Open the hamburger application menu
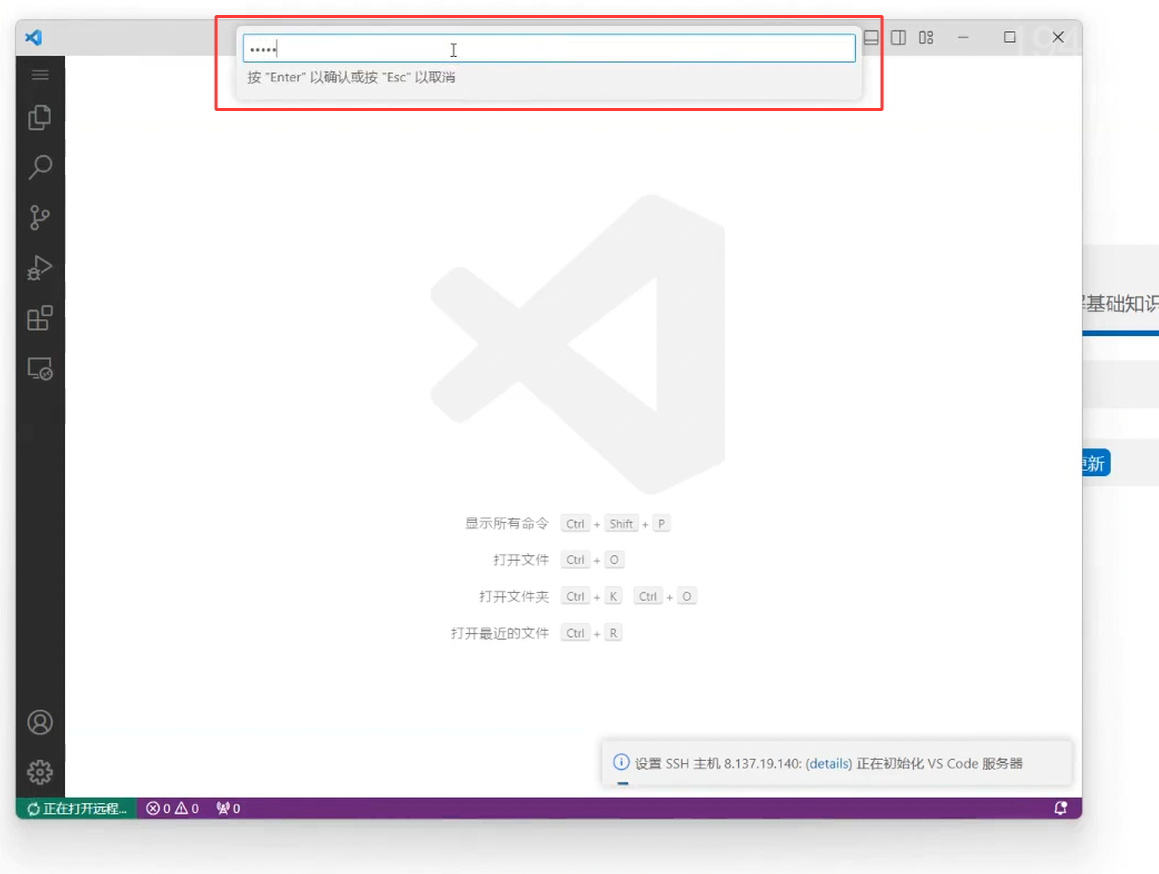 pos(40,75)
